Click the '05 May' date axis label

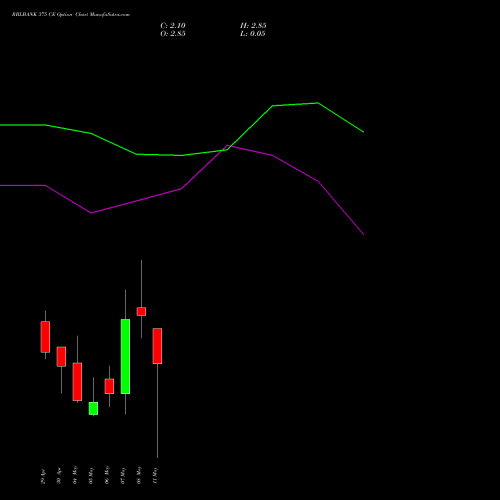coord(91,475)
